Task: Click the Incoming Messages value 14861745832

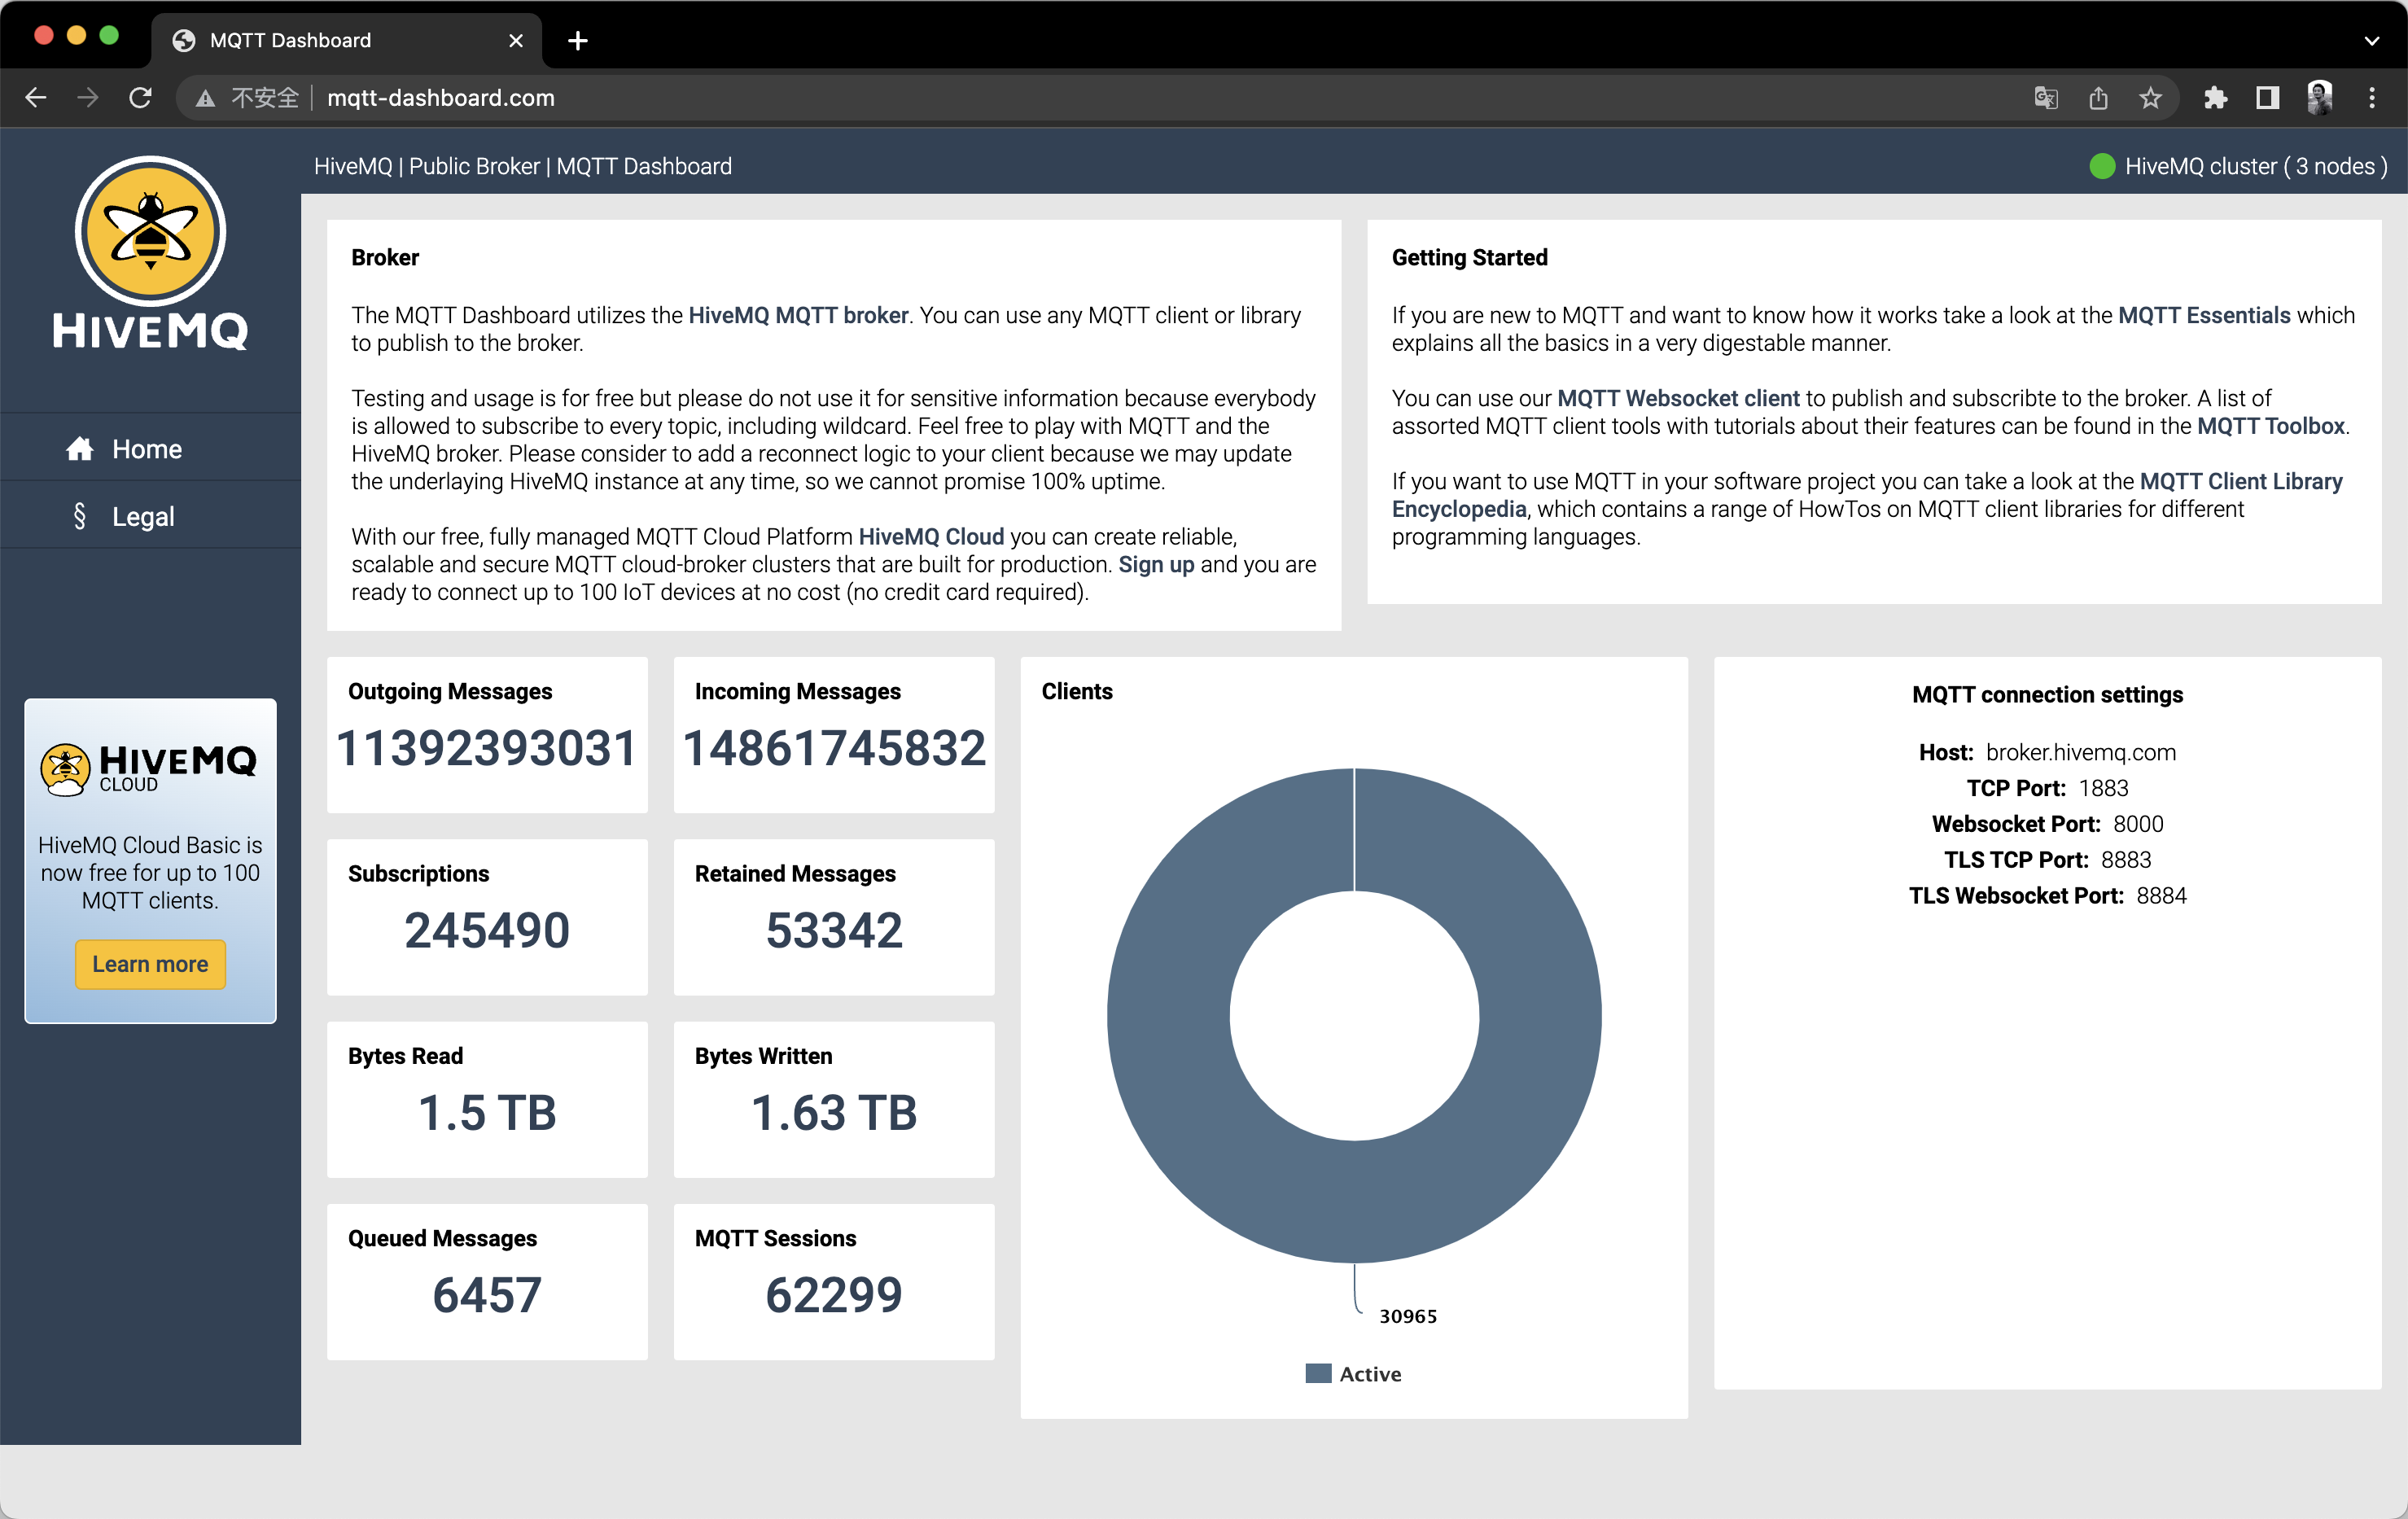Action: click(834, 748)
